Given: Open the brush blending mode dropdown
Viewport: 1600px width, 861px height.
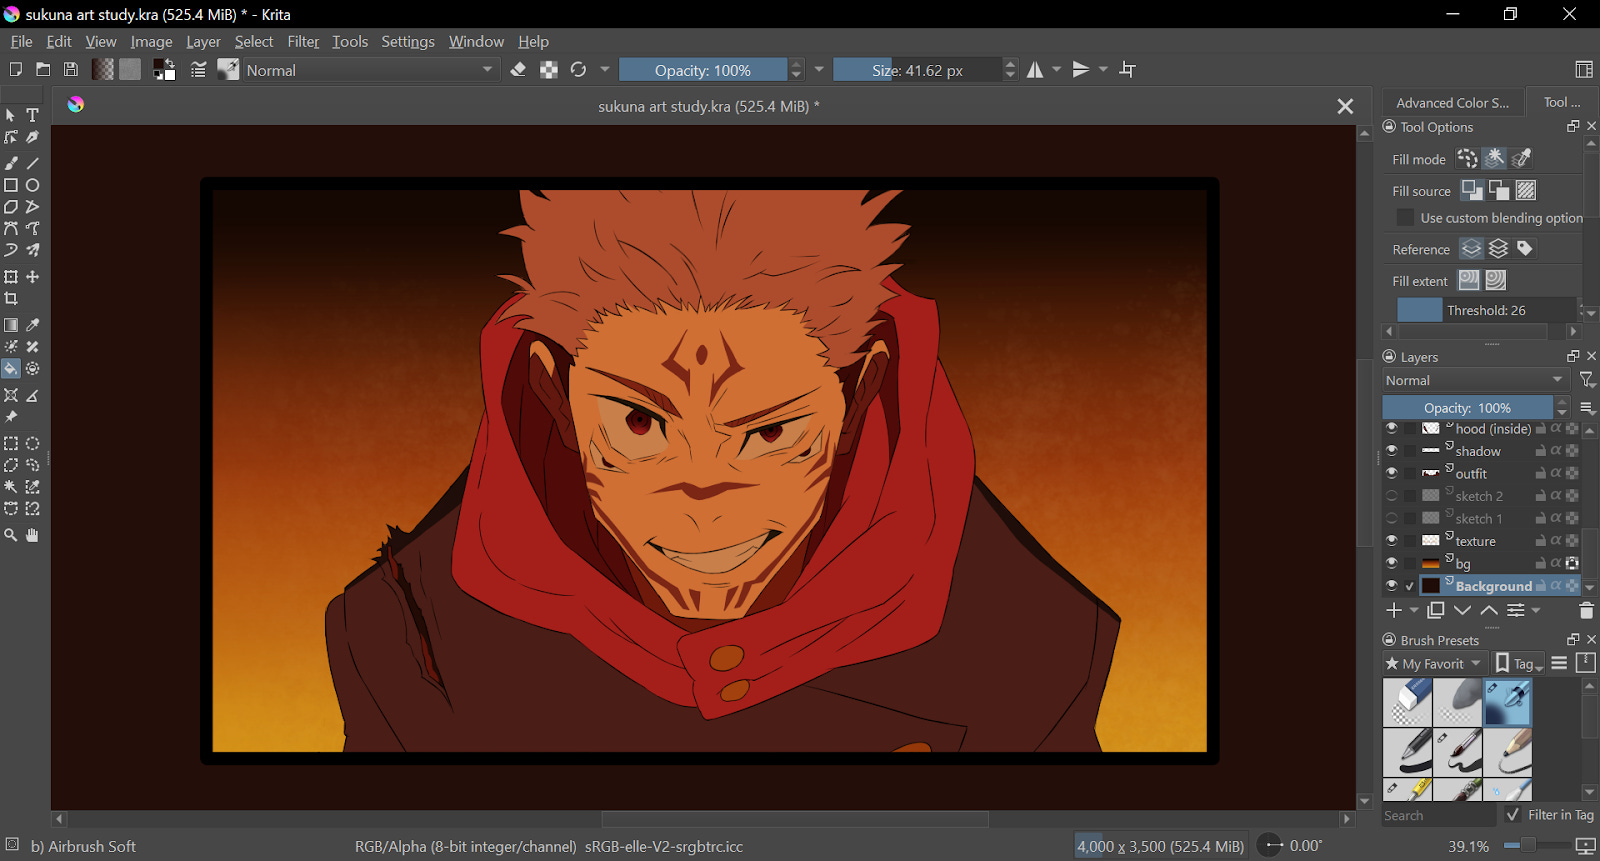Looking at the screenshot, I should 371,70.
